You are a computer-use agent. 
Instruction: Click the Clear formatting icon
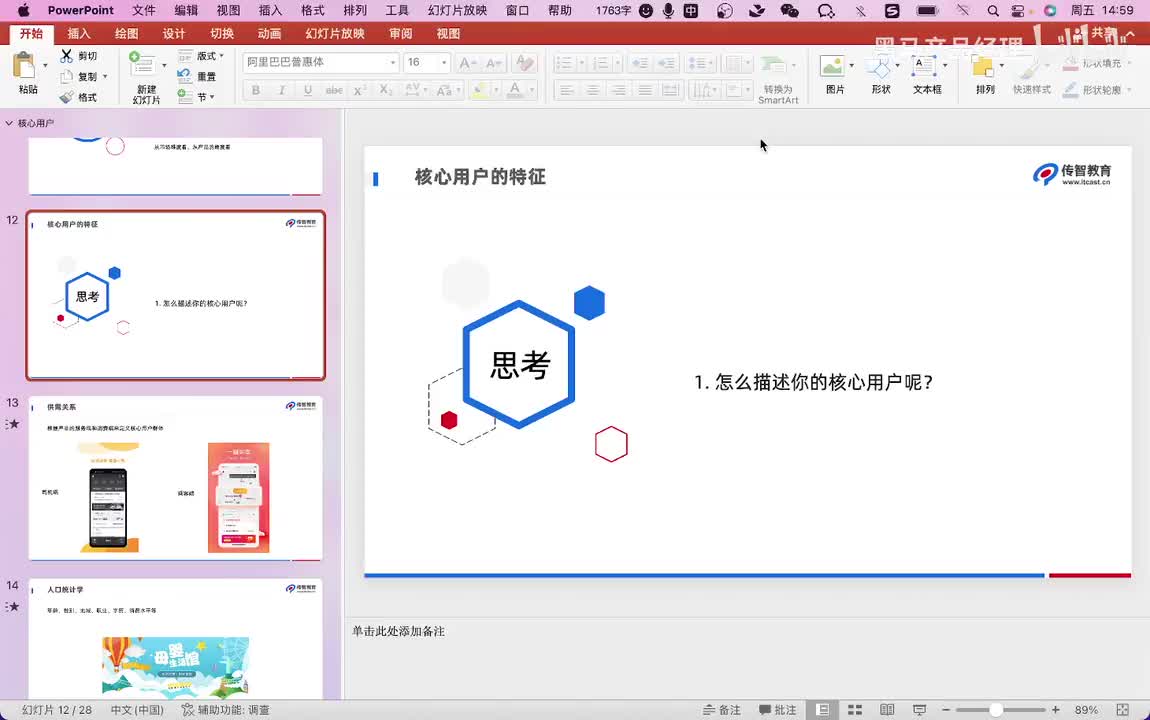pyautogui.click(x=524, y=63)
